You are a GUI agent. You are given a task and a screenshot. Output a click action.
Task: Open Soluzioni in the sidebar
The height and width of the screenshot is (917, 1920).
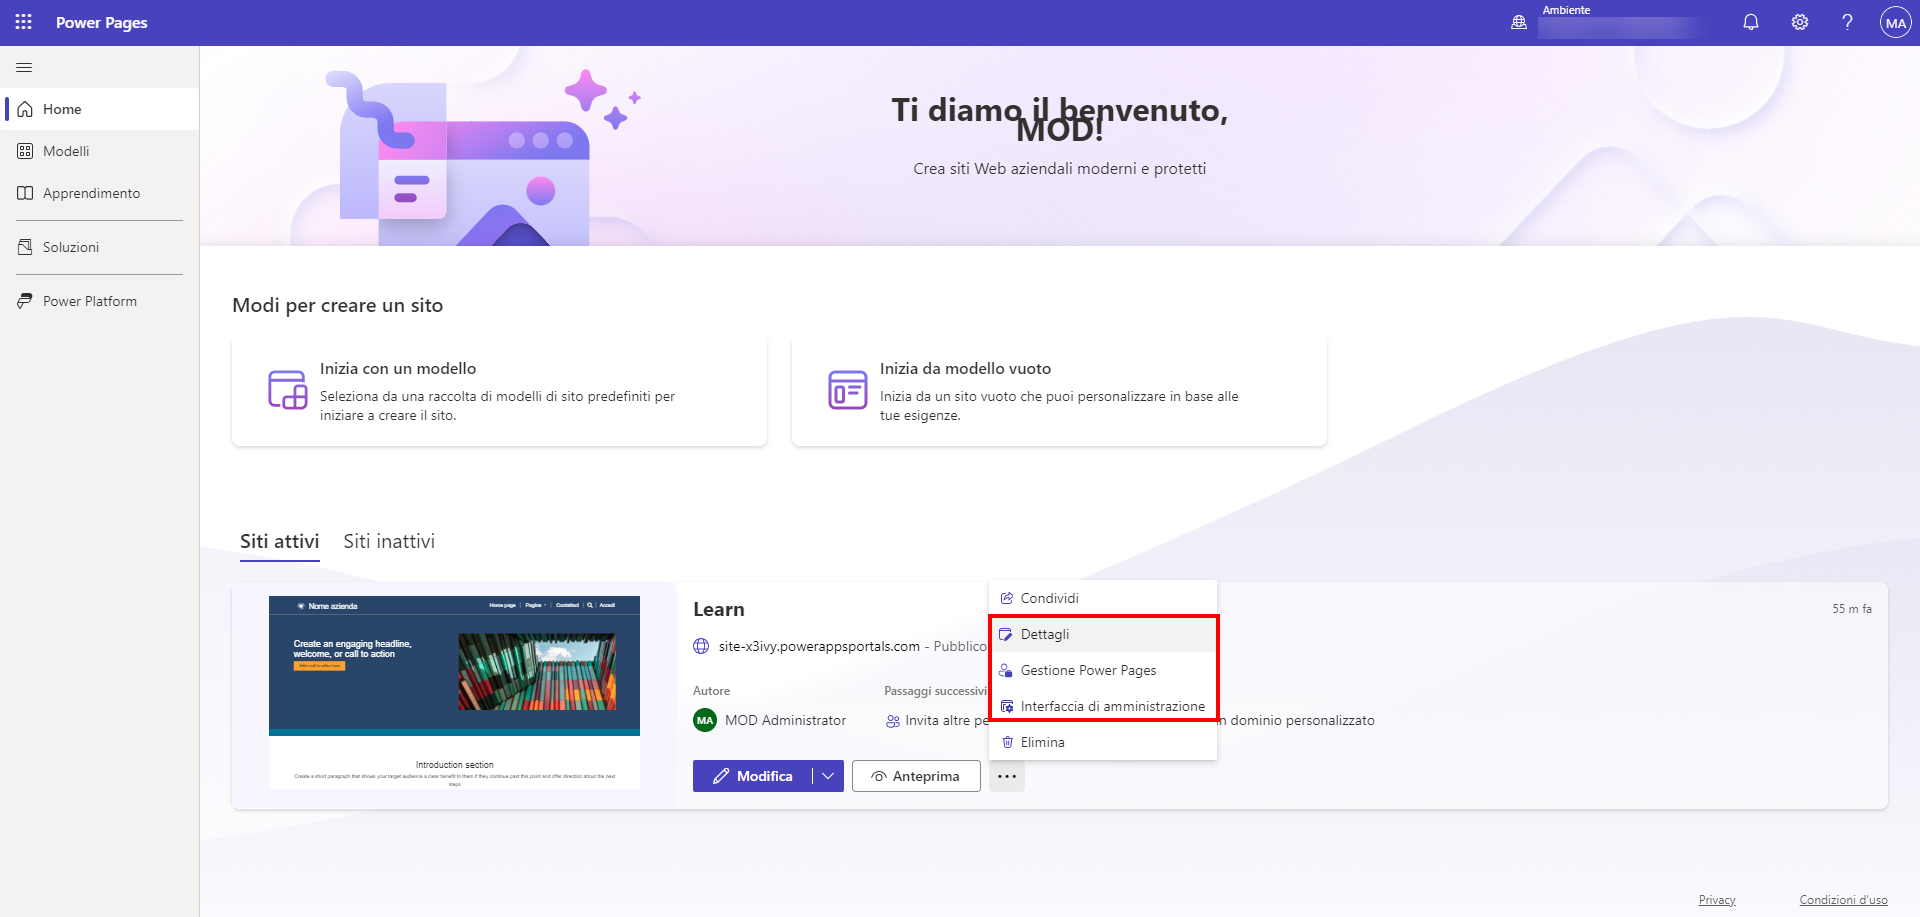tap(100, 247)
